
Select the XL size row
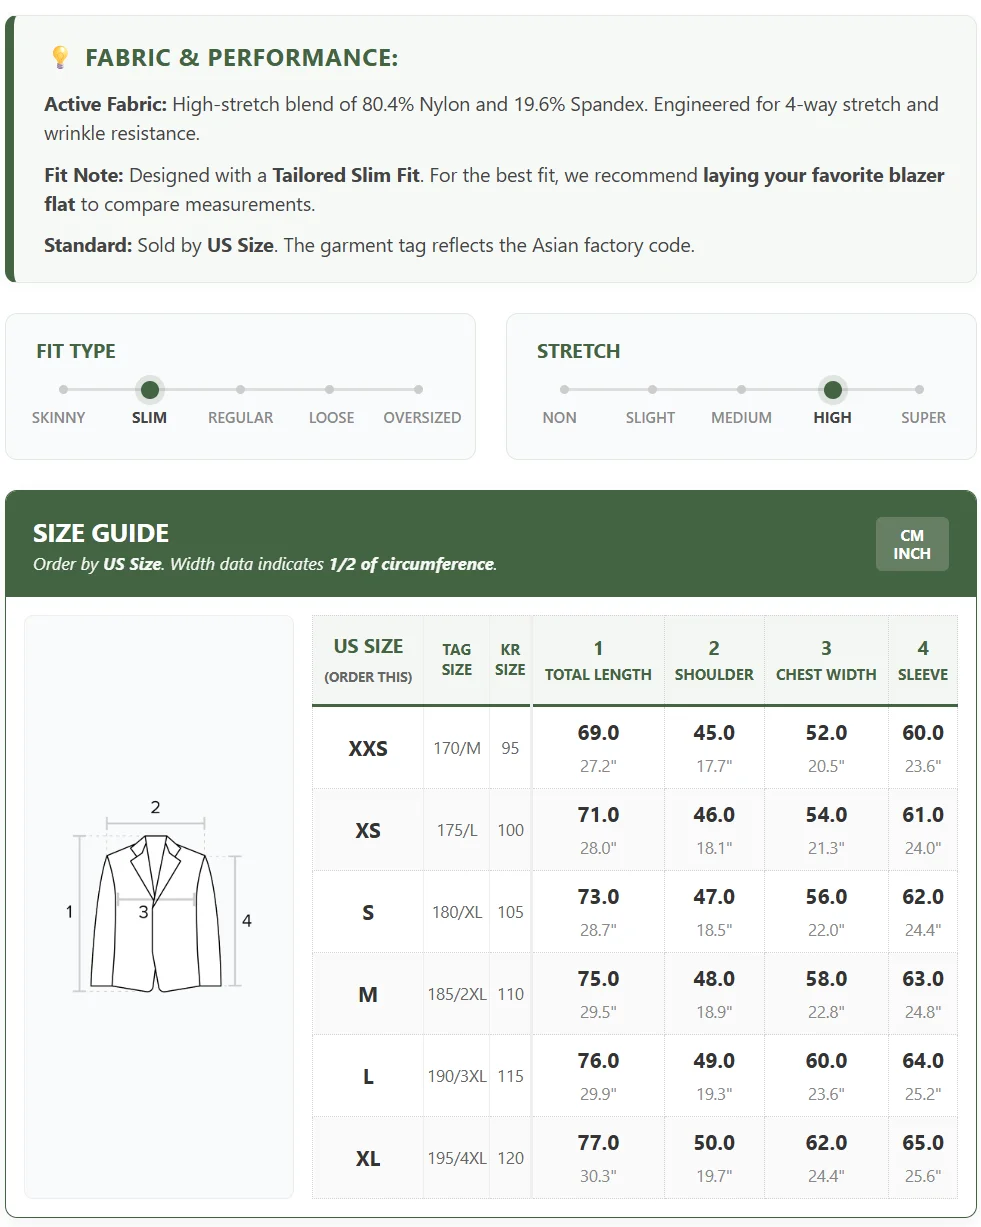tap(635, 1158)
